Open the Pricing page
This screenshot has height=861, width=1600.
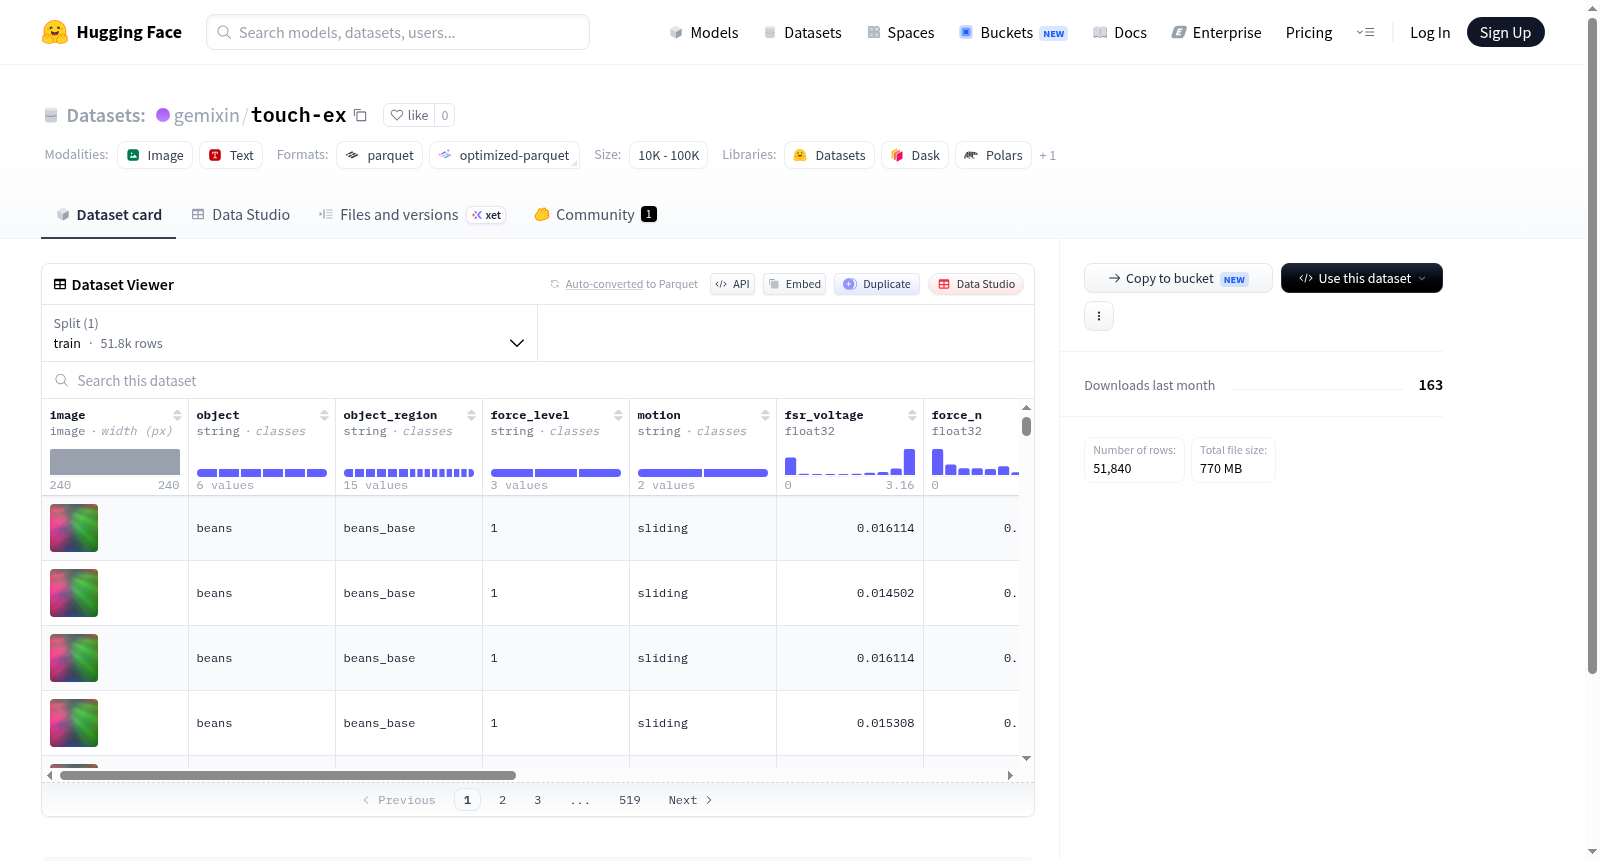click(1309, 32)
